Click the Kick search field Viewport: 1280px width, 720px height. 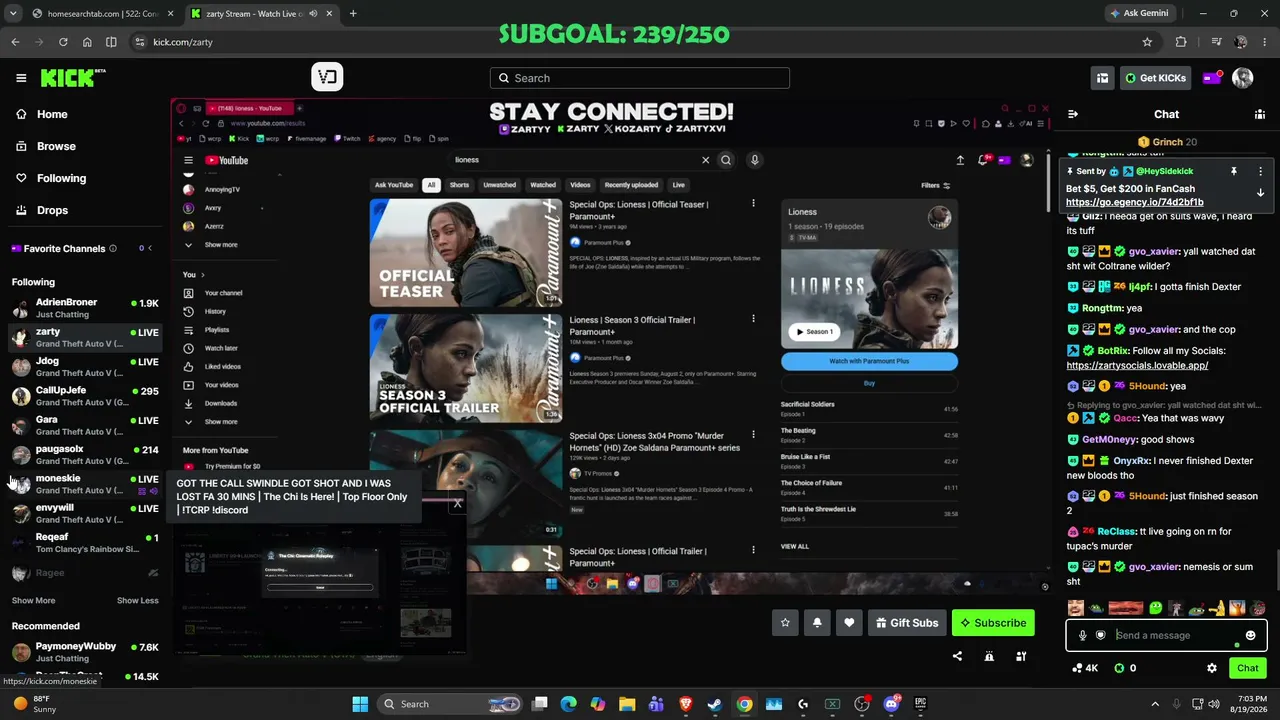[640, 78]
